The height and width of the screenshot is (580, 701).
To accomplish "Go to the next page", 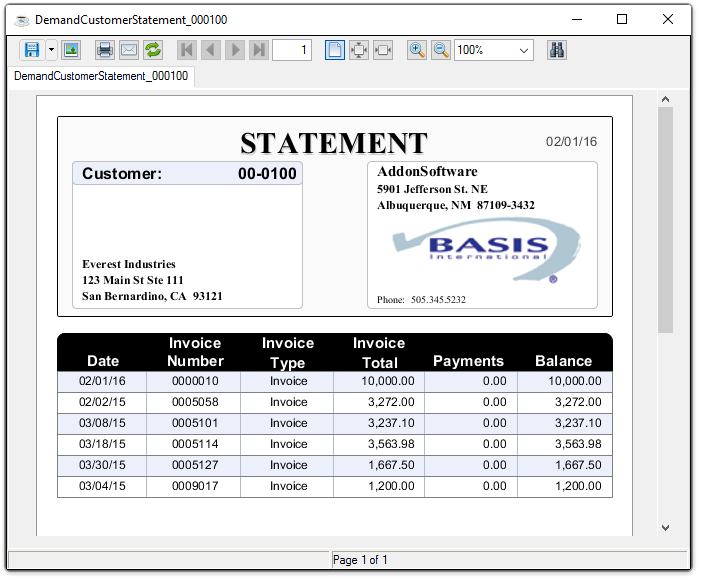I will (x=235, y=50).
